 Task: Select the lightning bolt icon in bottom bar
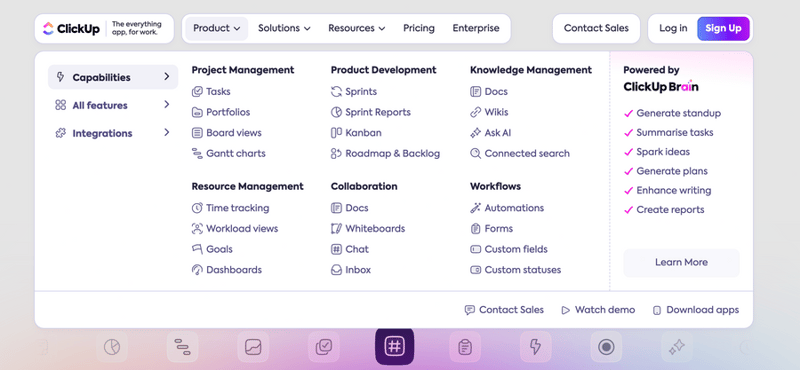click(x=535, y=347)
